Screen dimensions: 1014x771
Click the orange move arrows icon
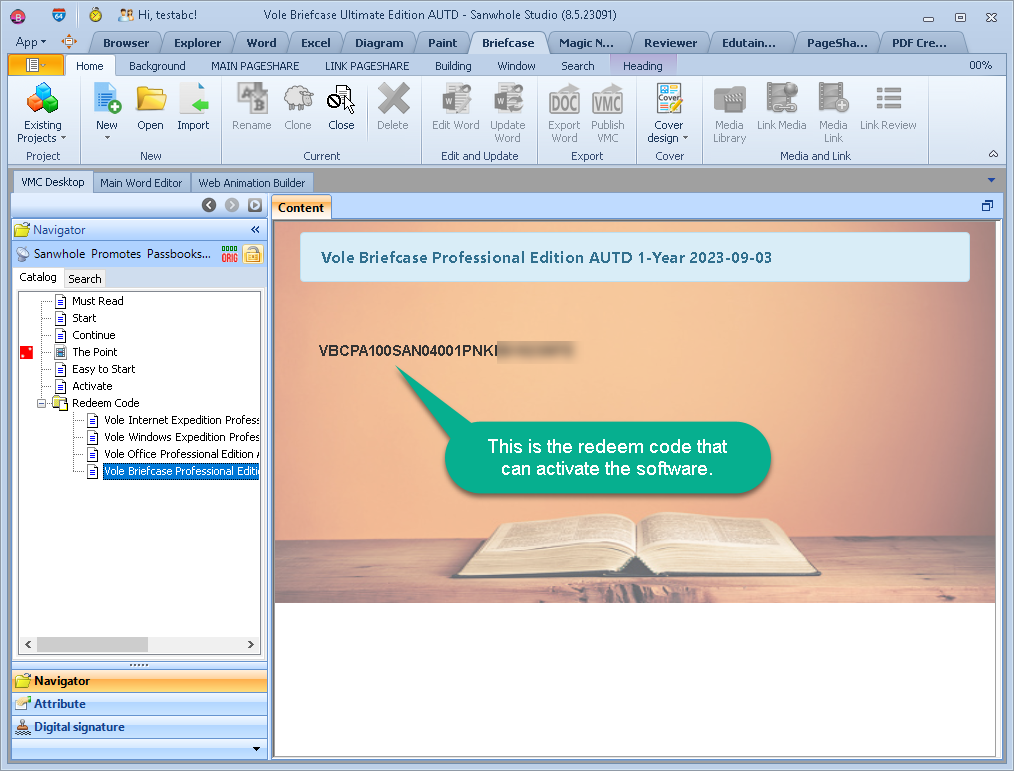(x=69, y=42)
